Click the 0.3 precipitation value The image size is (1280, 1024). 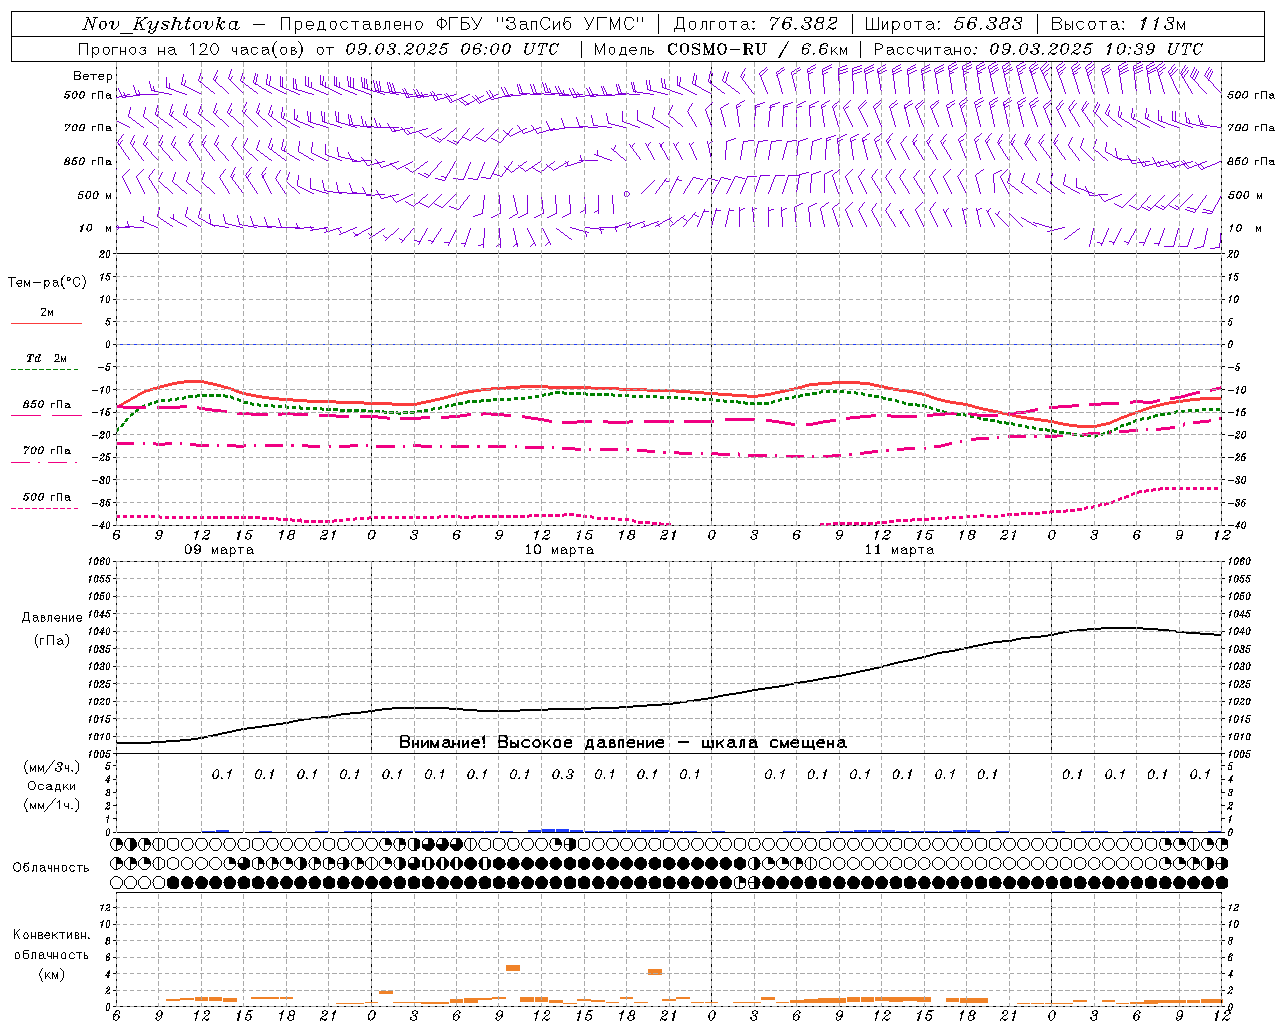pos(563,774)
